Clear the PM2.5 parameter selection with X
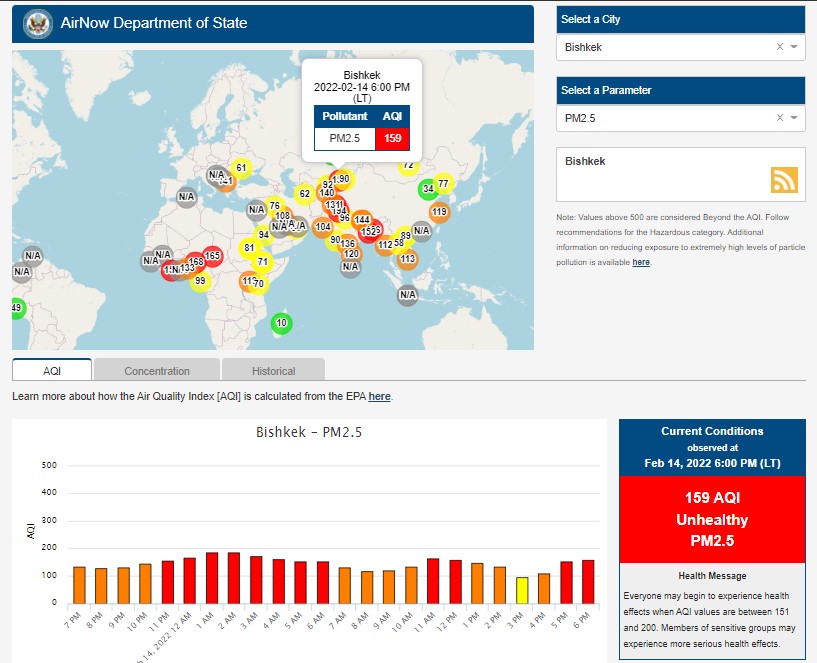 pyautogui.click(x=780, y=118)
